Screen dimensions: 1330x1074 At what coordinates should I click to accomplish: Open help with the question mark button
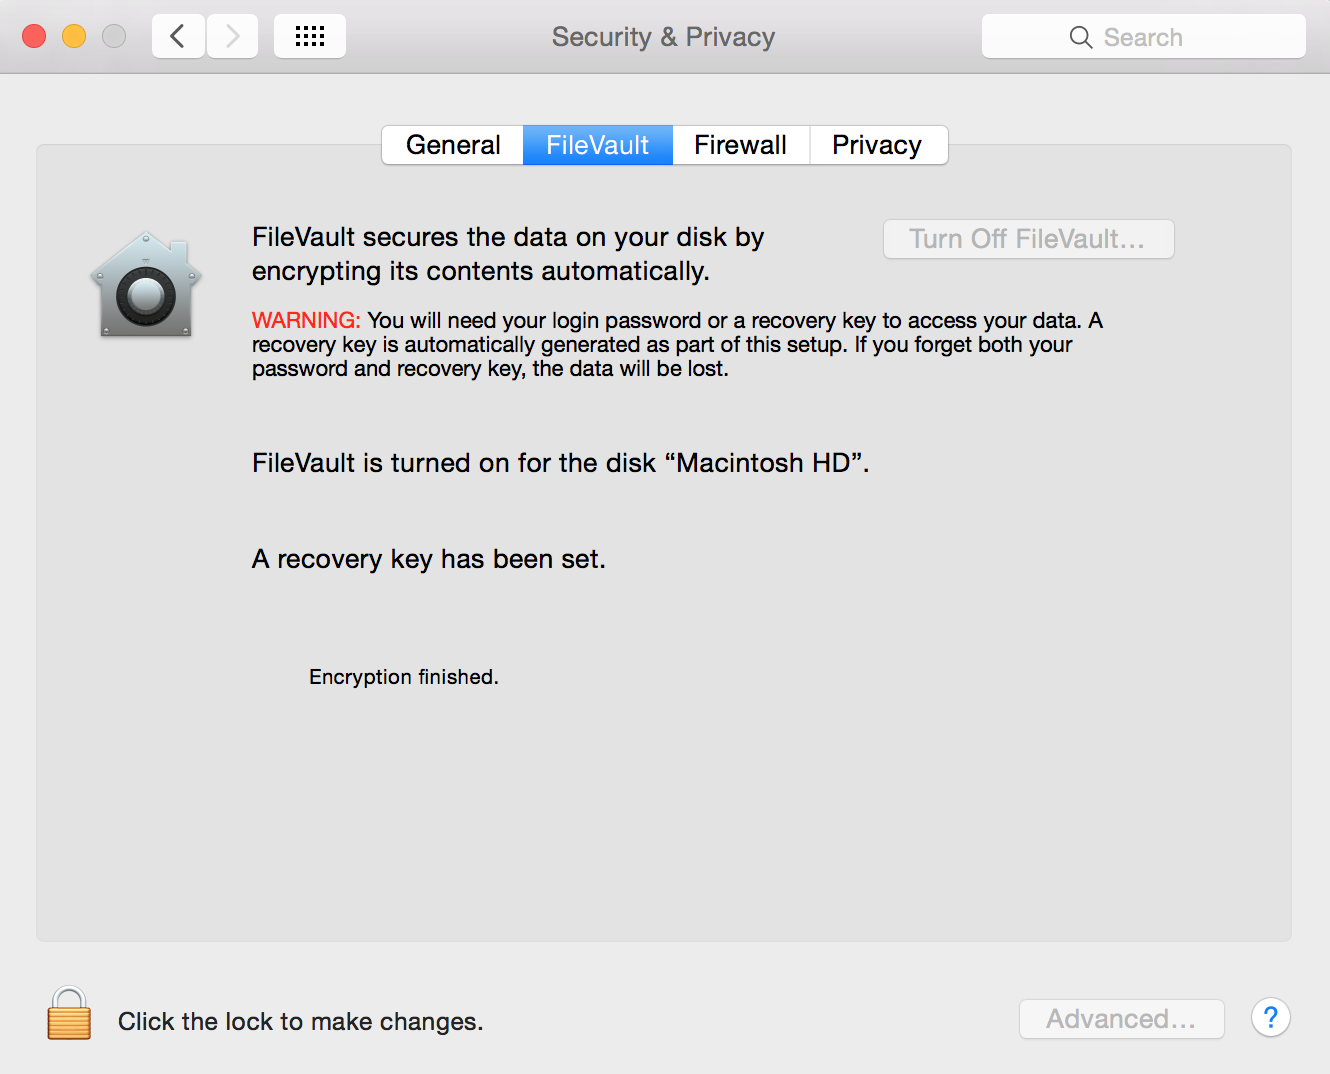(x=1270, y=1018)
